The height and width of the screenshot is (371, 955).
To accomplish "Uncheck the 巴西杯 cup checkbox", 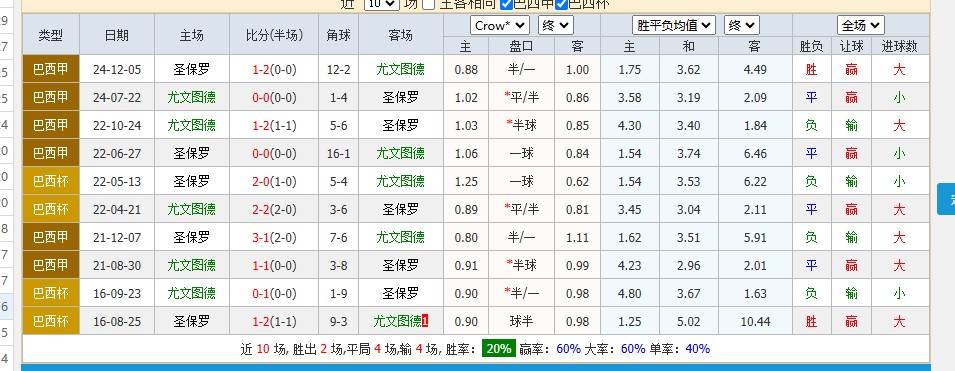I will point(562,4).
